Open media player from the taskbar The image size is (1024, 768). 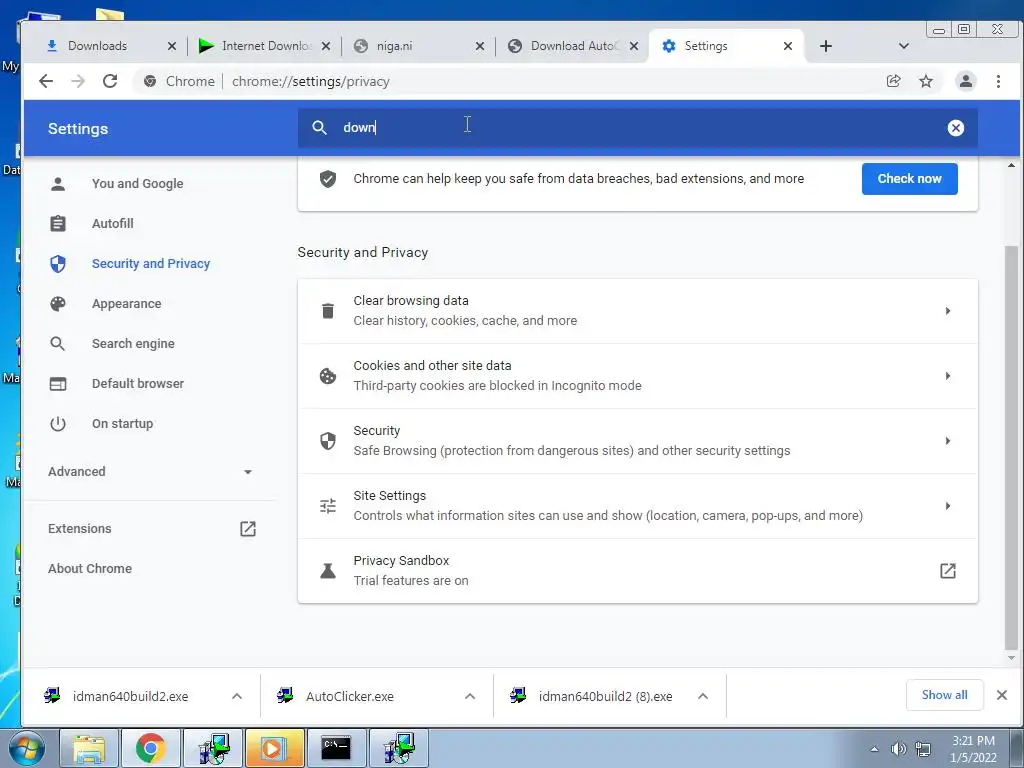274,748
